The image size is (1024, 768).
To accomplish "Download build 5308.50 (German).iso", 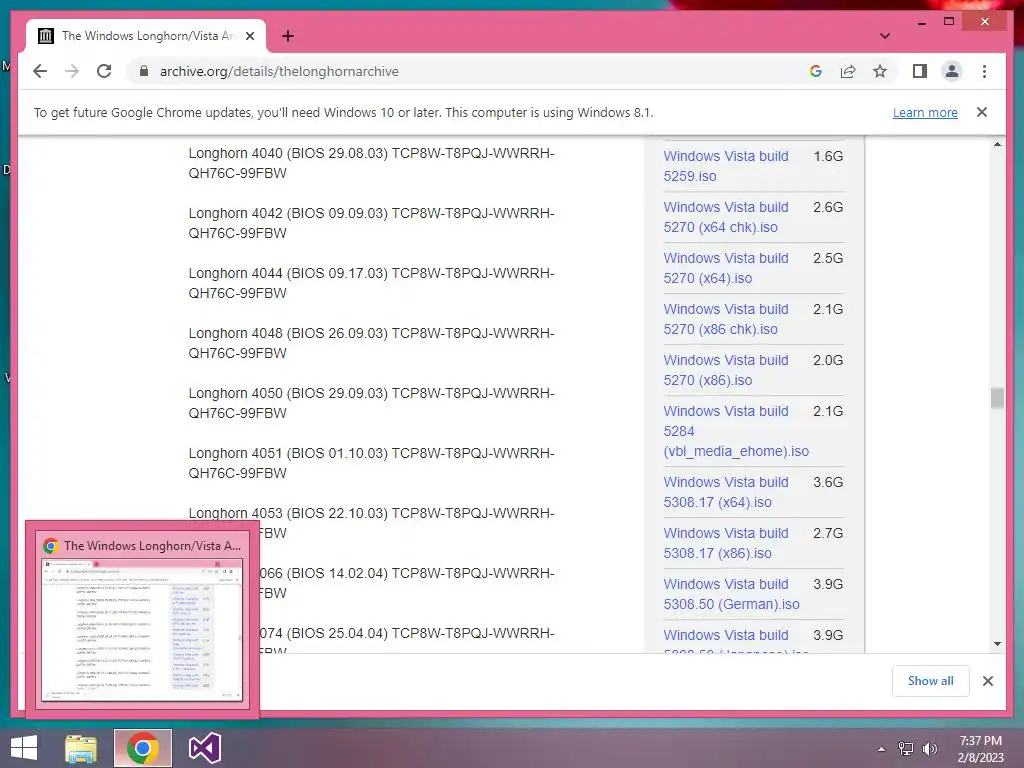I will [731, 594].
